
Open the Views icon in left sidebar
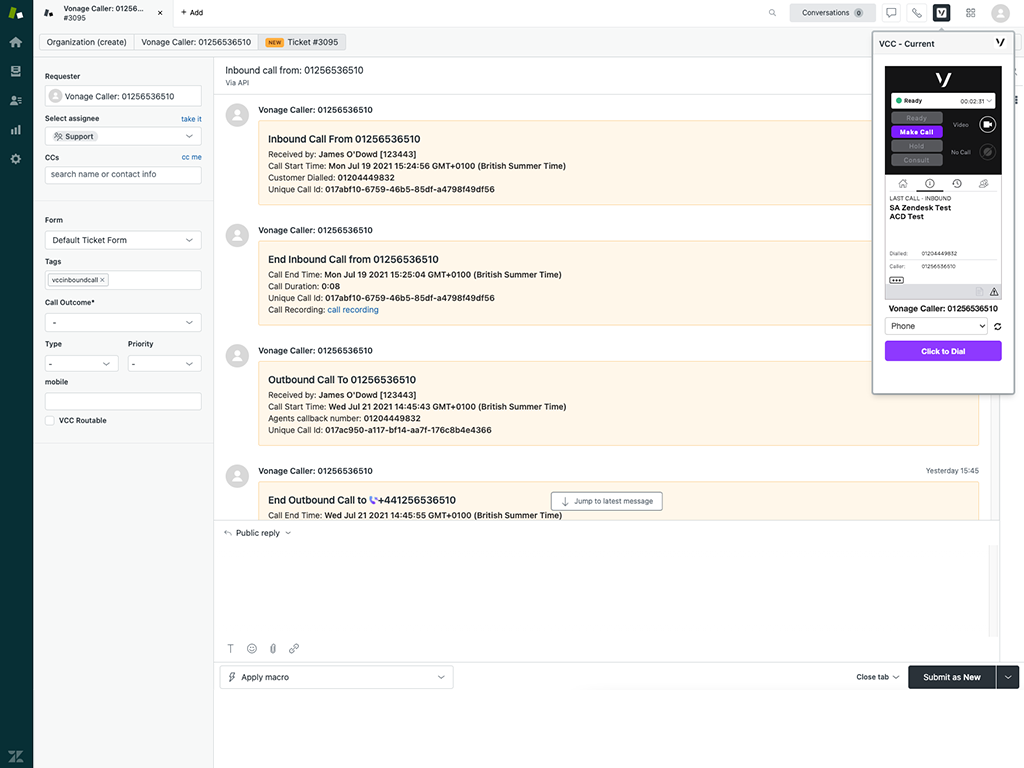16,71
